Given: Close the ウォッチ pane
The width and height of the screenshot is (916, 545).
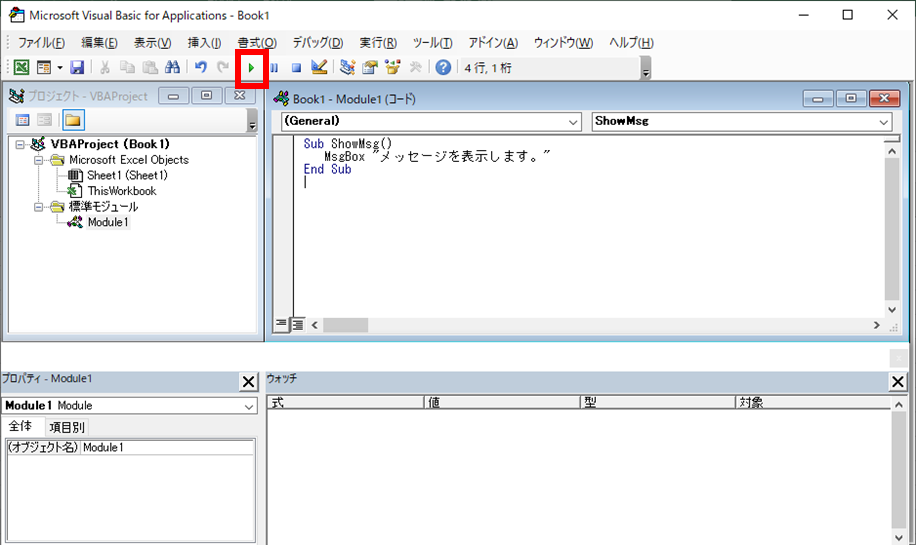Looking at the screenshot, I should 898,382.
